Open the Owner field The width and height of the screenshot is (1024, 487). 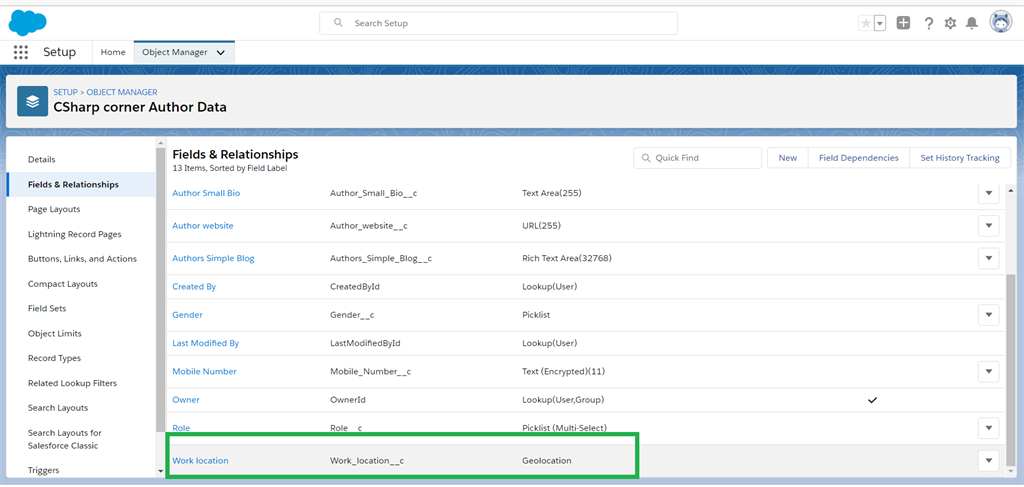pyautogui.click(x=186, y=400)
